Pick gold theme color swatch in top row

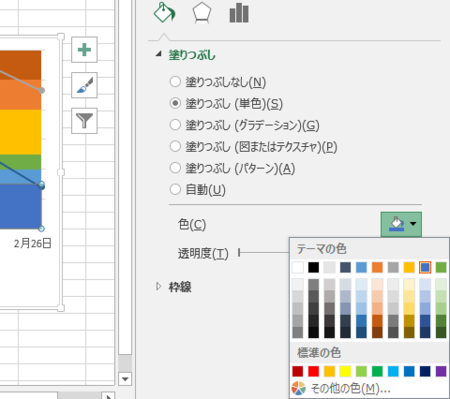pyautogui.click(x=409, y=267)
